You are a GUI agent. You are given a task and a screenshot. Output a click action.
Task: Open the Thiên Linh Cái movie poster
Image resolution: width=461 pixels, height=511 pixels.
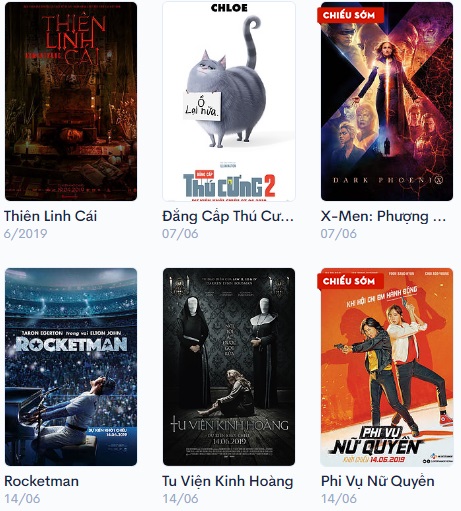point(71,101)
